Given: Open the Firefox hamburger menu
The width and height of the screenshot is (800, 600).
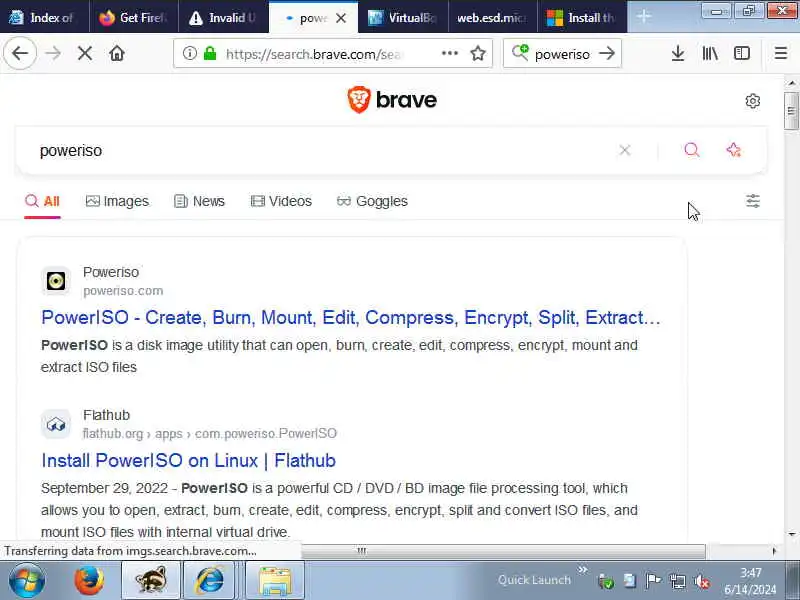Looking at the screenshot, I should (781, 53).
